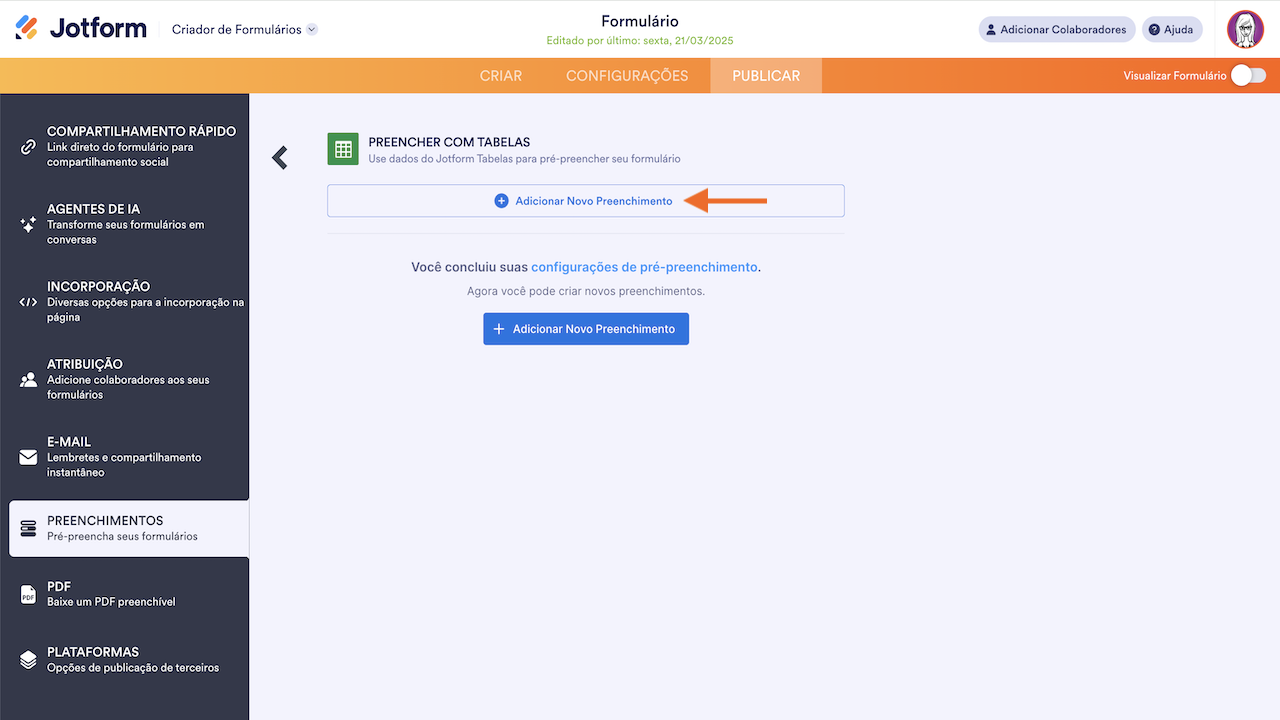Collapse the panel with the back chevron

click(280, 156)
